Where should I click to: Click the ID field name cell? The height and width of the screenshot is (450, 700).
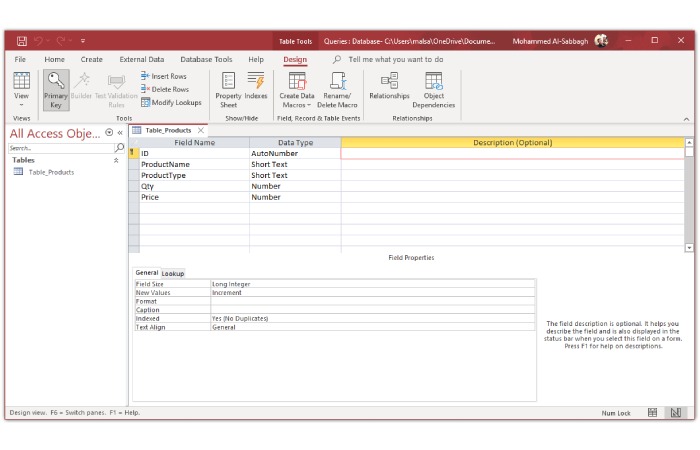[194, 154]
